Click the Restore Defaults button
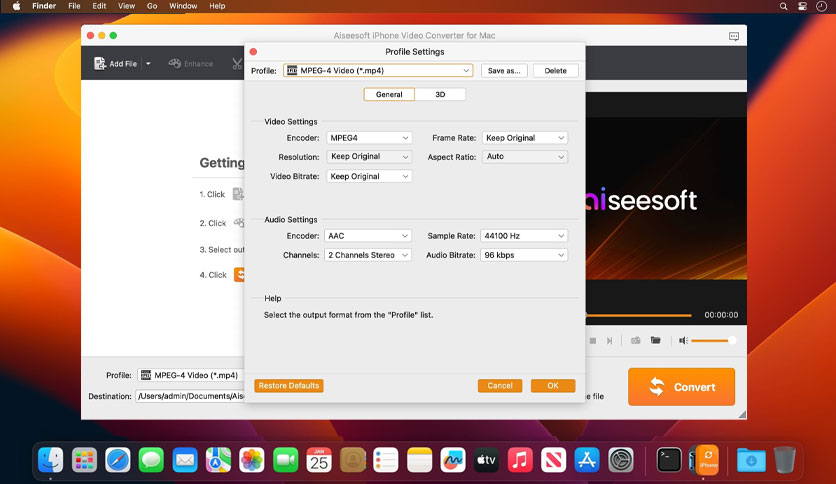 click(289, 385)
